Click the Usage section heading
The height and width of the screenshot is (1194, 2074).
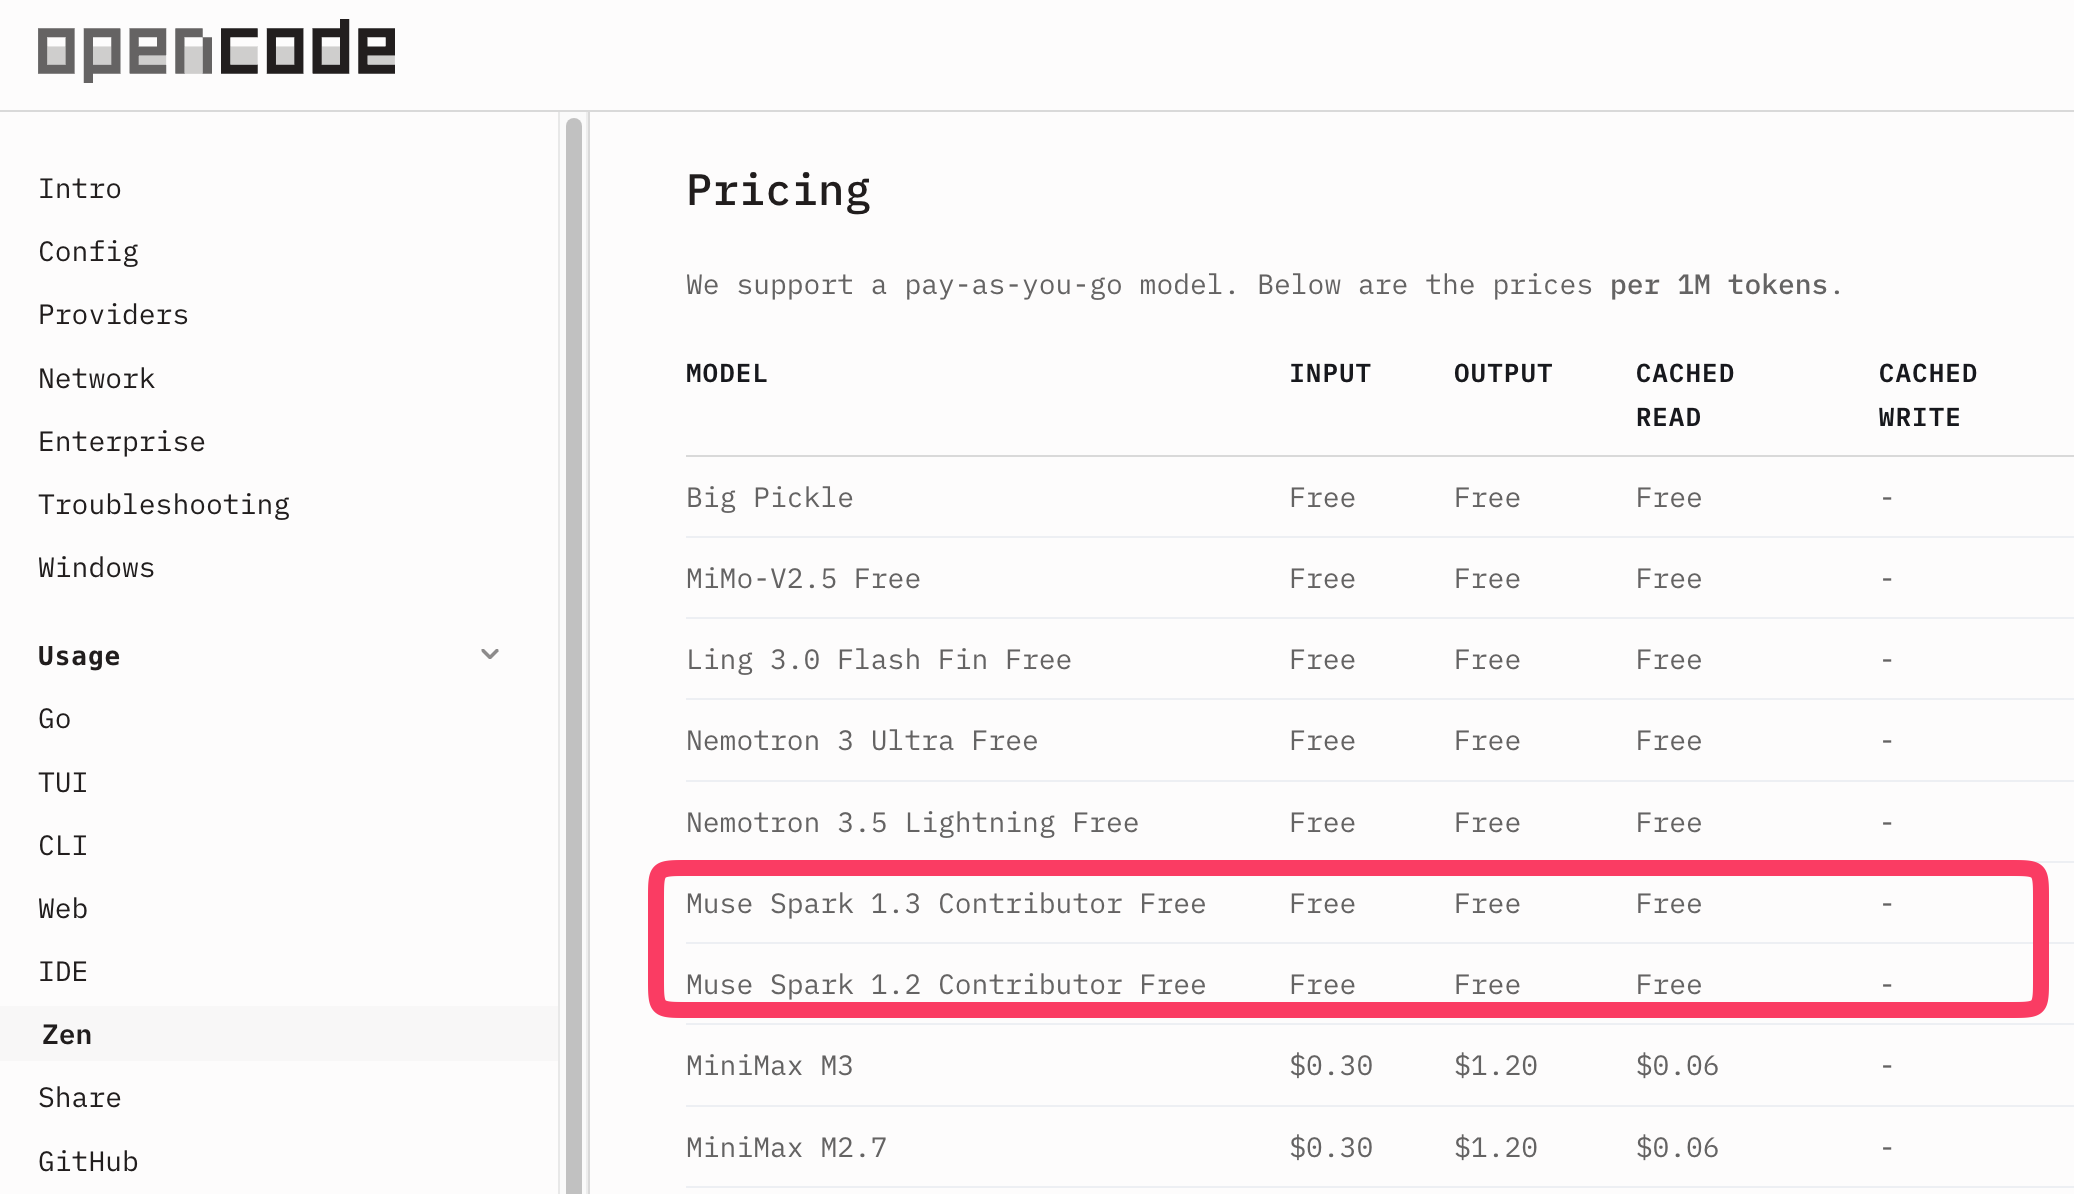79,656
